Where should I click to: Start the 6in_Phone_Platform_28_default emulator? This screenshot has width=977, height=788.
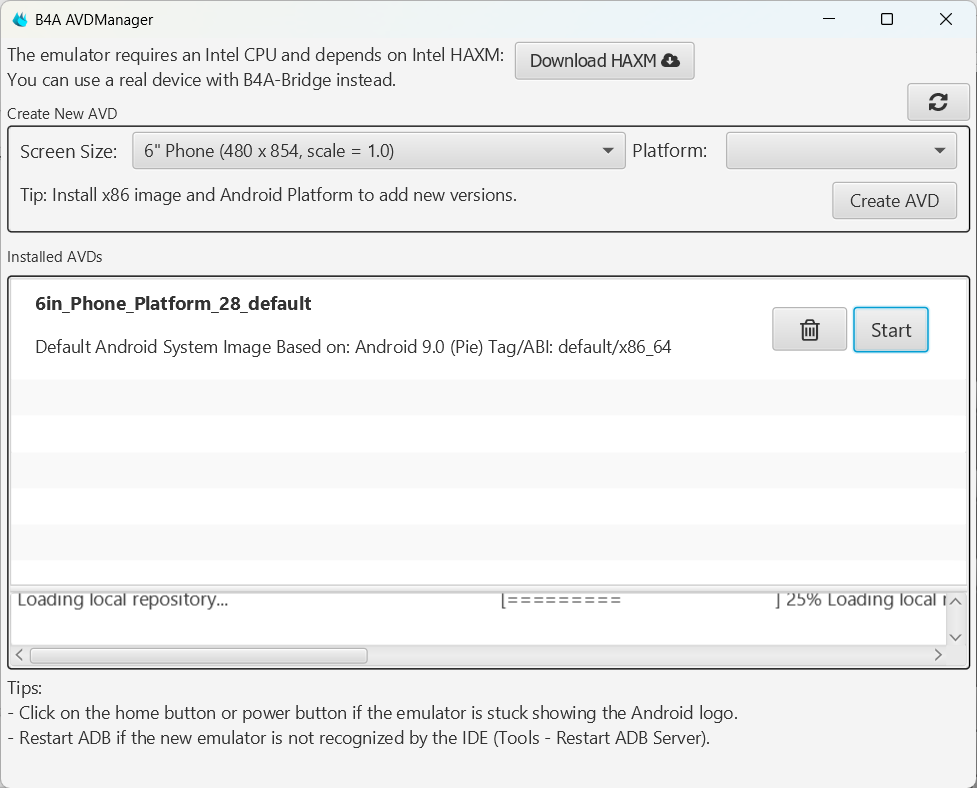point(890,330)
